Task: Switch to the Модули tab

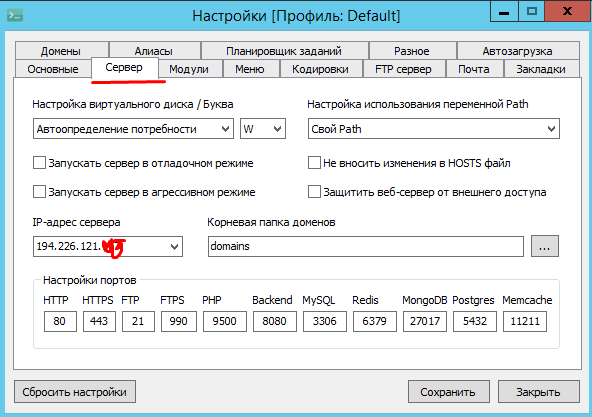Action: coord(189,70)
